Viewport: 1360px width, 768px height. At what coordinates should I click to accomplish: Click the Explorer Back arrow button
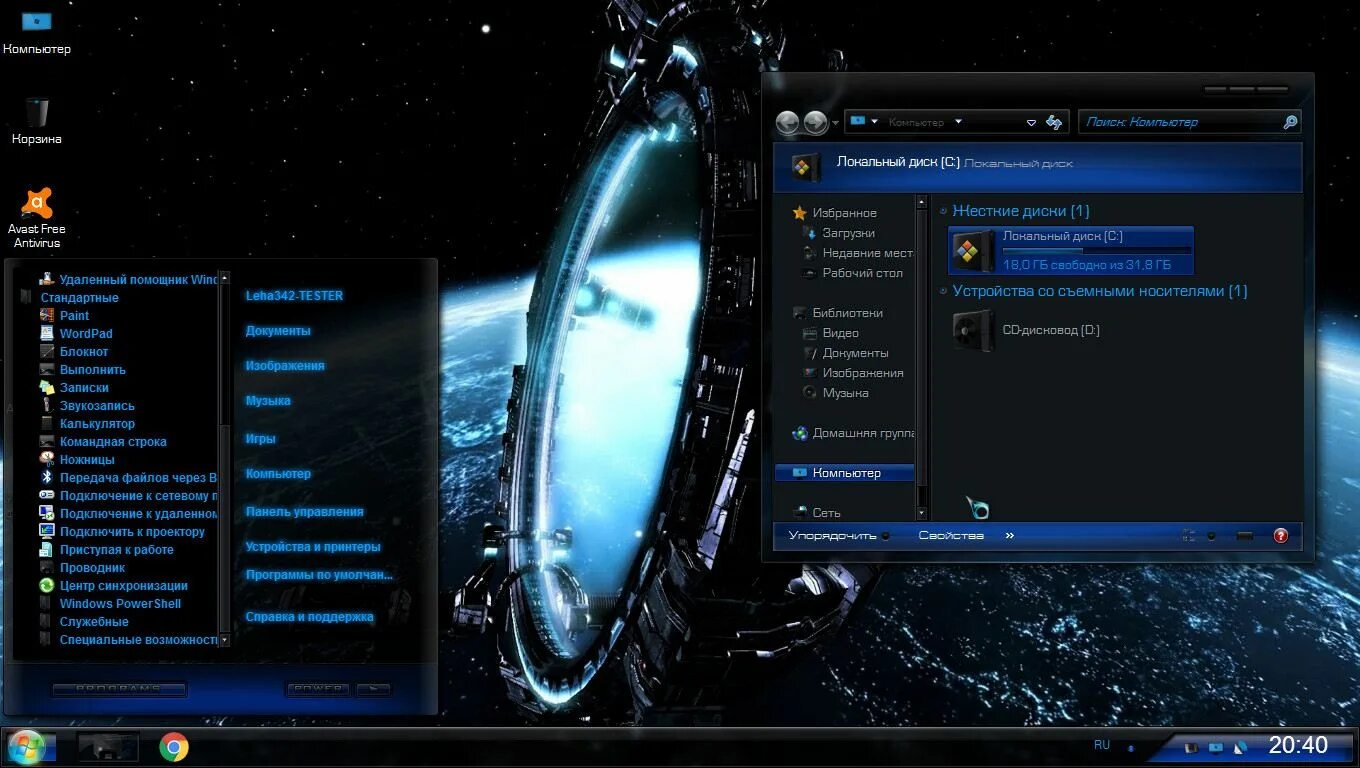pos(788,122)
